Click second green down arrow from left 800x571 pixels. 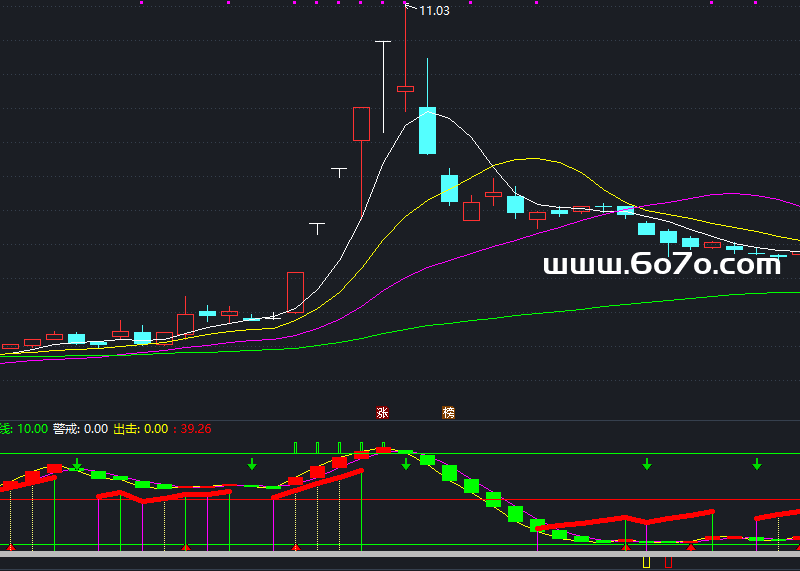pyautogui.click(x=252, y=464)
